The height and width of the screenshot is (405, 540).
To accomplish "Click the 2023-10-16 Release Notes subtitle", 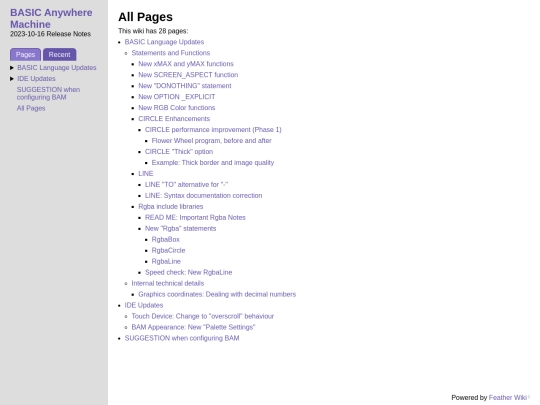I will [x=50, y=34].
